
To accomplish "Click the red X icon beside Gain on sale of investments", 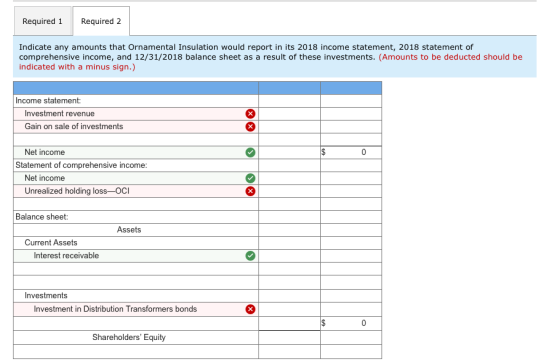I will click(250, 126).
